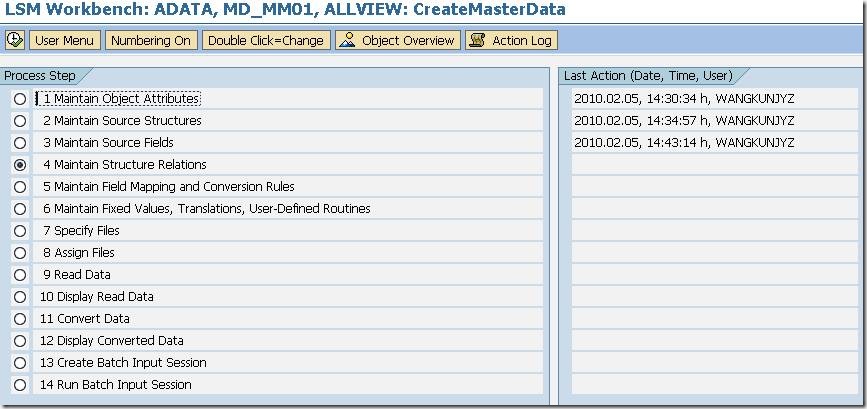Select radio for Maintain Source Structures
The height and width of the screenshot is (409, 867).
tap(20, 120)
